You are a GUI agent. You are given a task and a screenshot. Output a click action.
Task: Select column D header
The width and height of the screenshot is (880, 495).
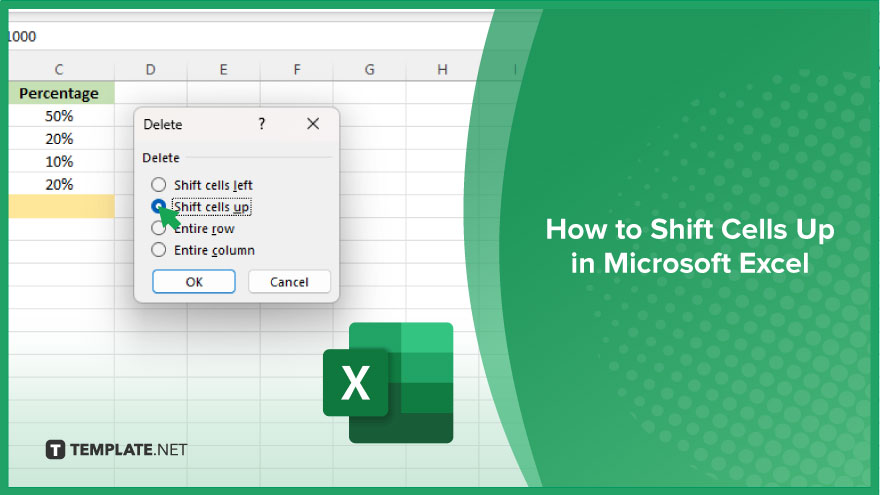point(150,70)
